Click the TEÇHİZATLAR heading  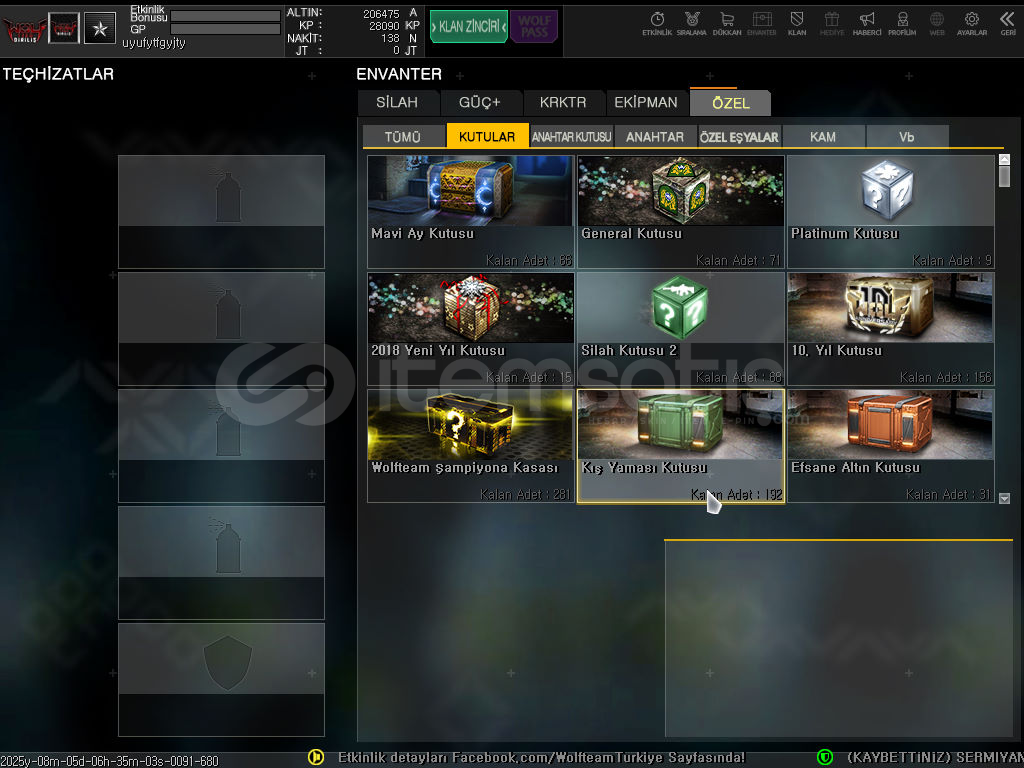(x=58, y=74)
